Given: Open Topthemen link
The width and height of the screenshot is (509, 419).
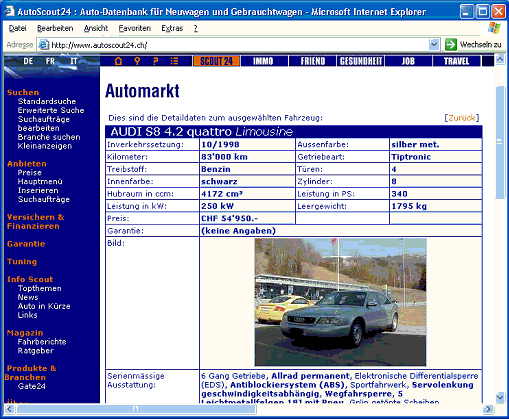Looking at the screenshot, I should click(40, 288).
